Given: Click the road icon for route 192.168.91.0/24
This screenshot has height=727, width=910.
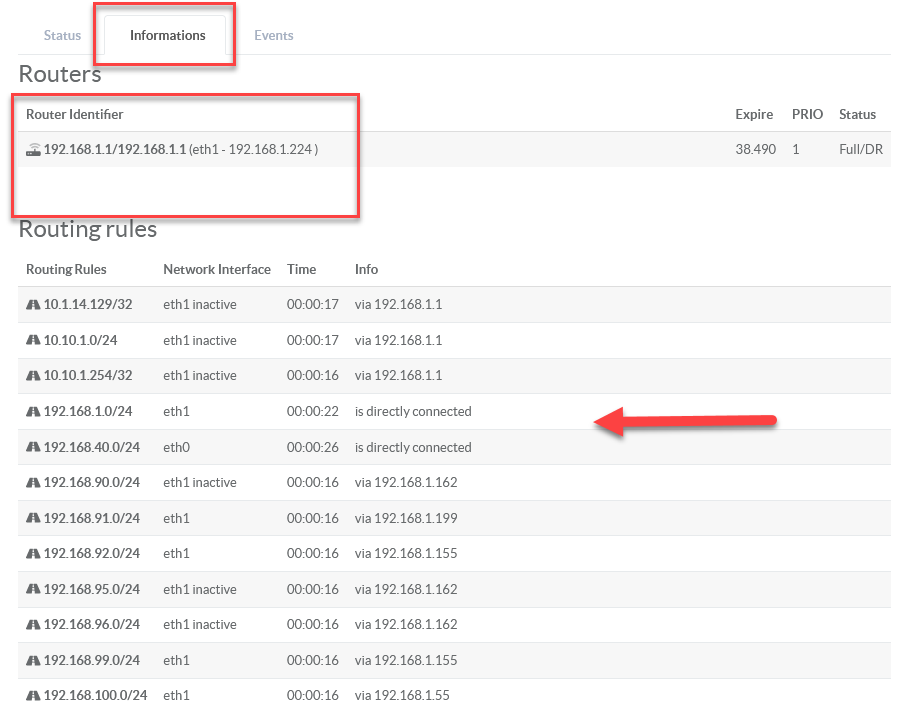Looking at the screenshot, I should (x=33, y=519).
